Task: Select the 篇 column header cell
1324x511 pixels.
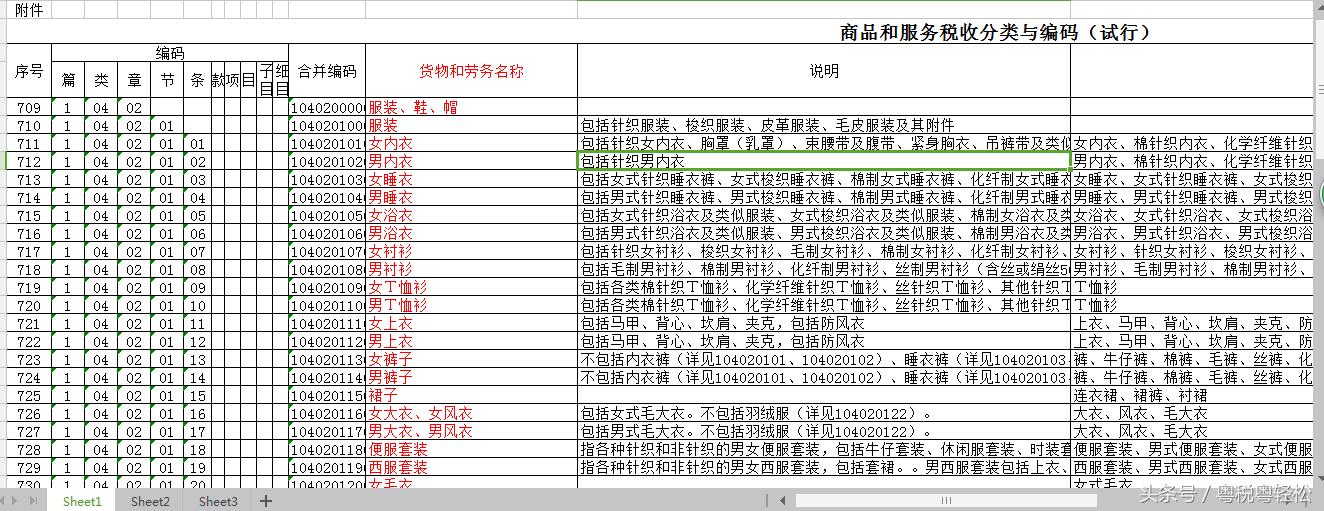Action: [68, 80]
